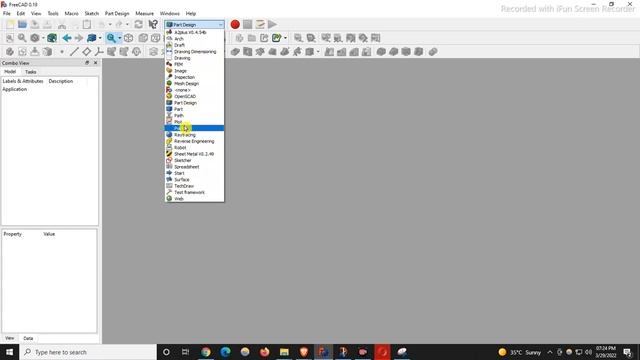
Task: Click the Stop macro recording square
Action: coord(247,24)
